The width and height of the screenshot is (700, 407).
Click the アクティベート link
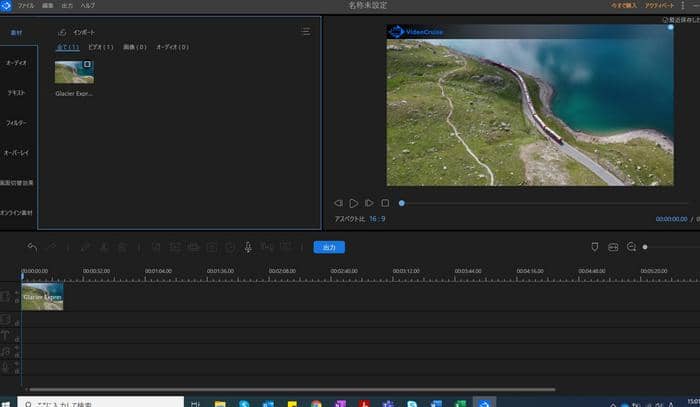659,5
